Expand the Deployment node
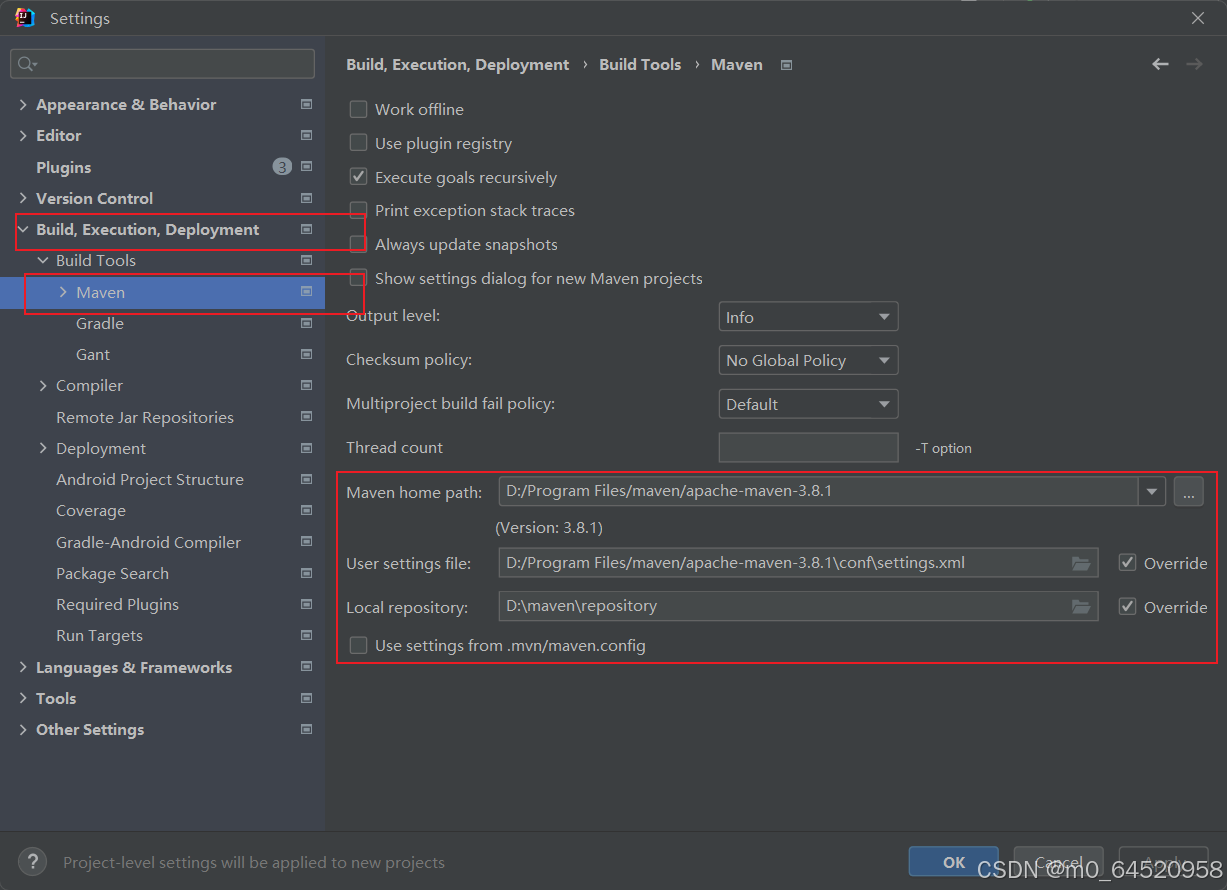This screenshot has width=1227, height=890. click(43, 448)
